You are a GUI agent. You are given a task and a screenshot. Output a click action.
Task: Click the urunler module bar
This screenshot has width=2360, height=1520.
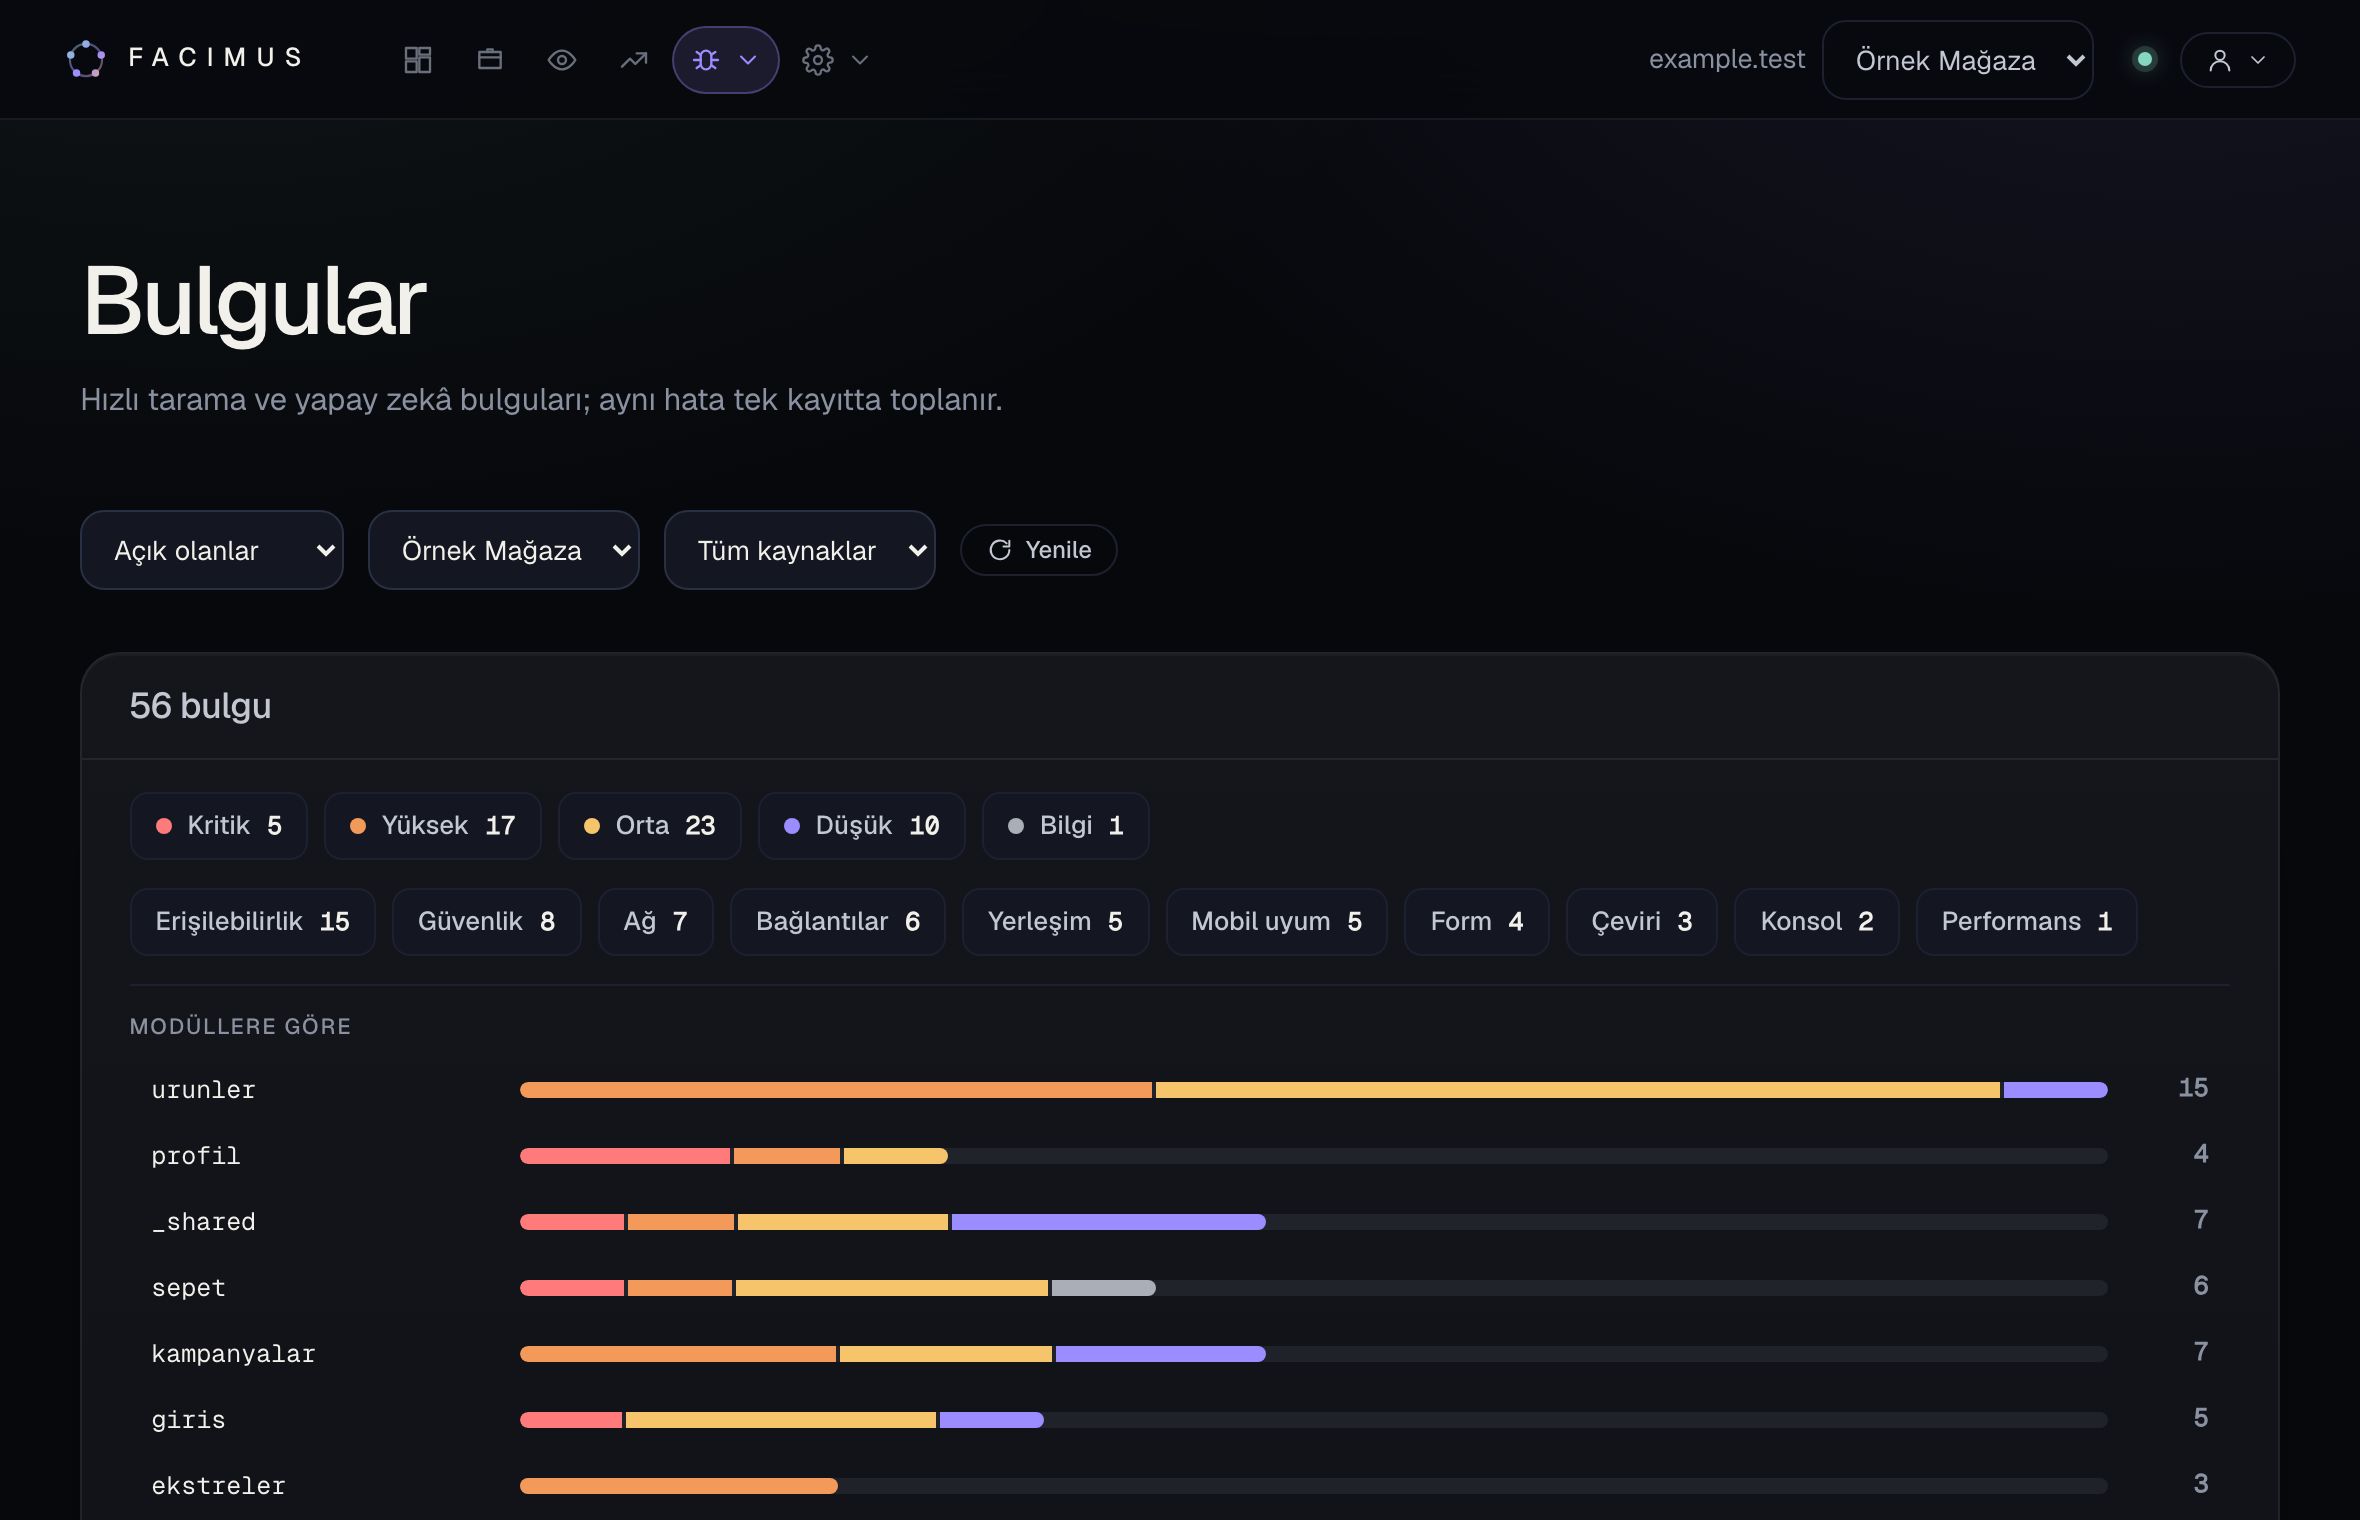[x=1314, y=1090]
